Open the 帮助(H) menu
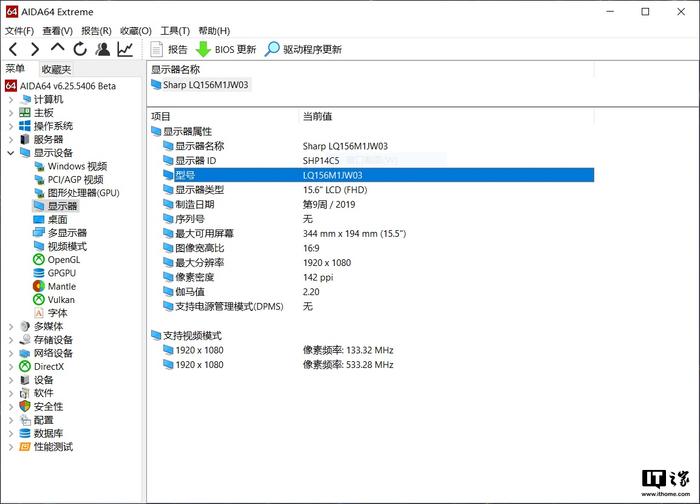This screenshot has width=700, height=504. (214, 31)
